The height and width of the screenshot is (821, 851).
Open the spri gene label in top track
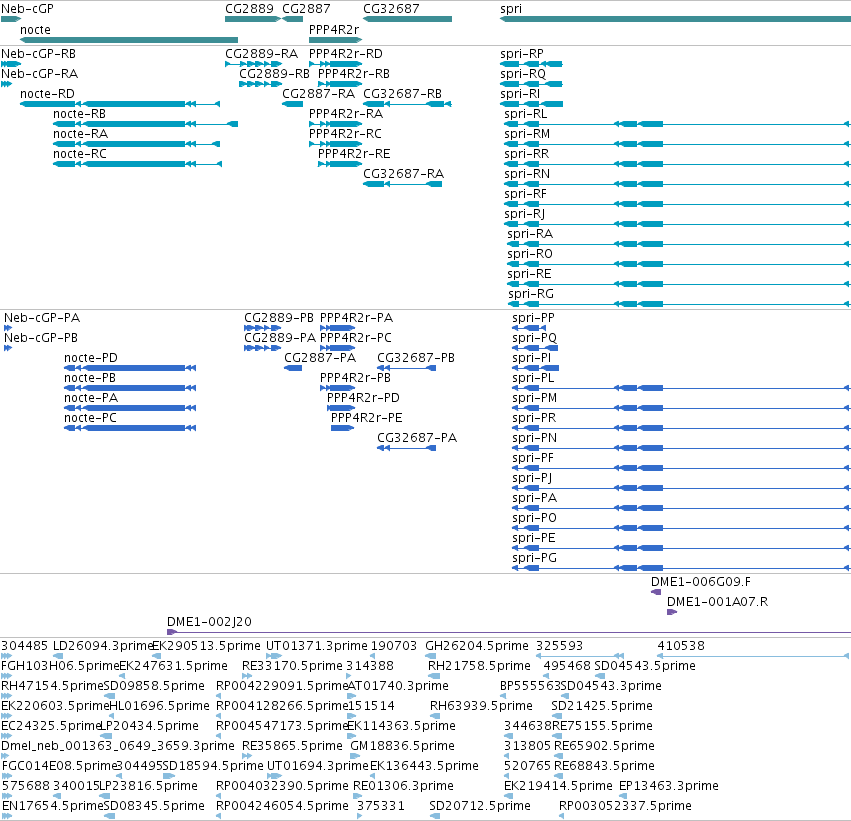511,9
